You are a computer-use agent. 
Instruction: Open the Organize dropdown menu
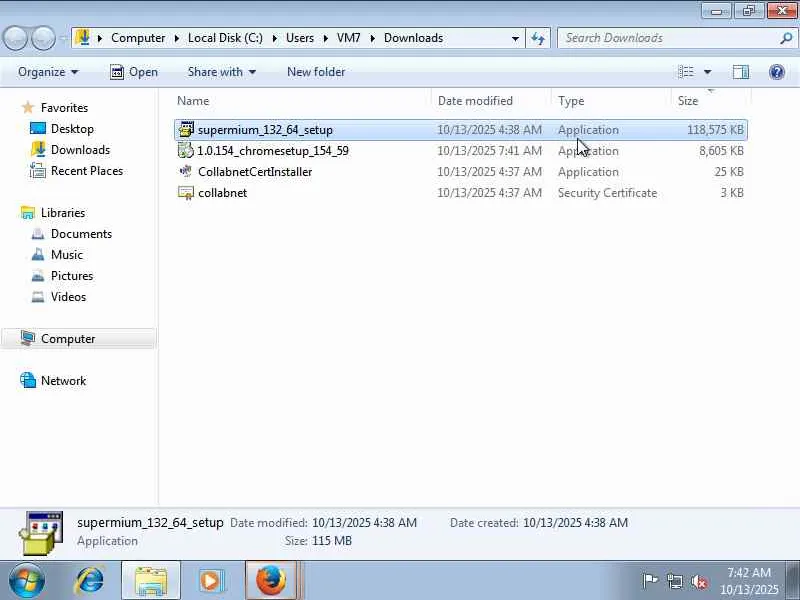(48, 72)
